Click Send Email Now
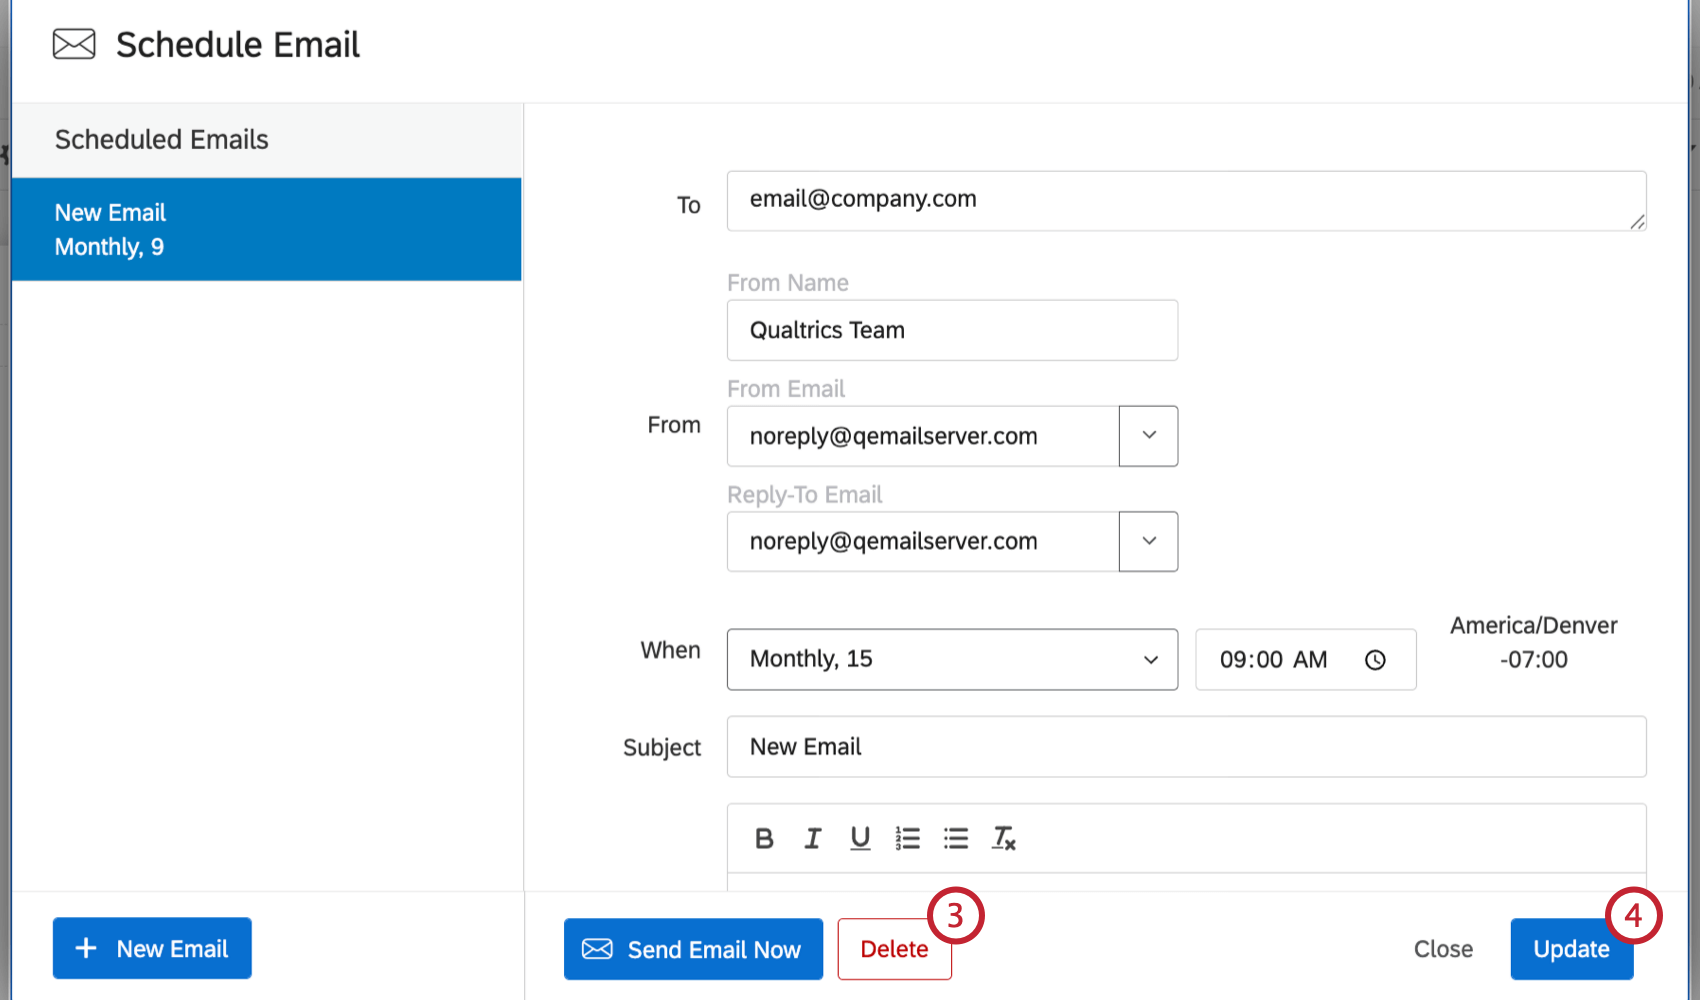This screenshot has width=1700, height=1000. click(x=693, y=949)
